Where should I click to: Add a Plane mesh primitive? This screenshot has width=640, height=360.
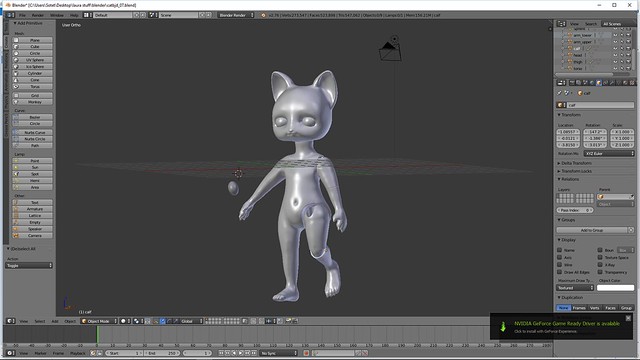coord(32,40)
